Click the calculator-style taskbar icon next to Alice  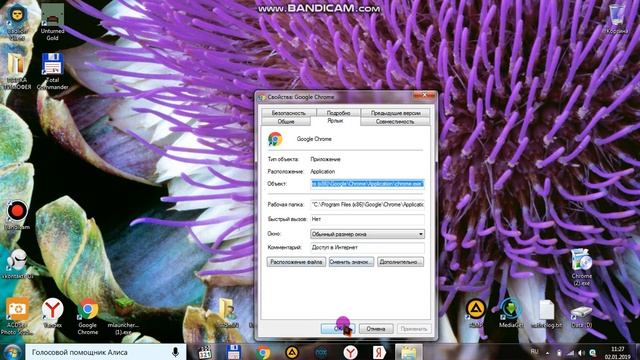tap(204, 352)
